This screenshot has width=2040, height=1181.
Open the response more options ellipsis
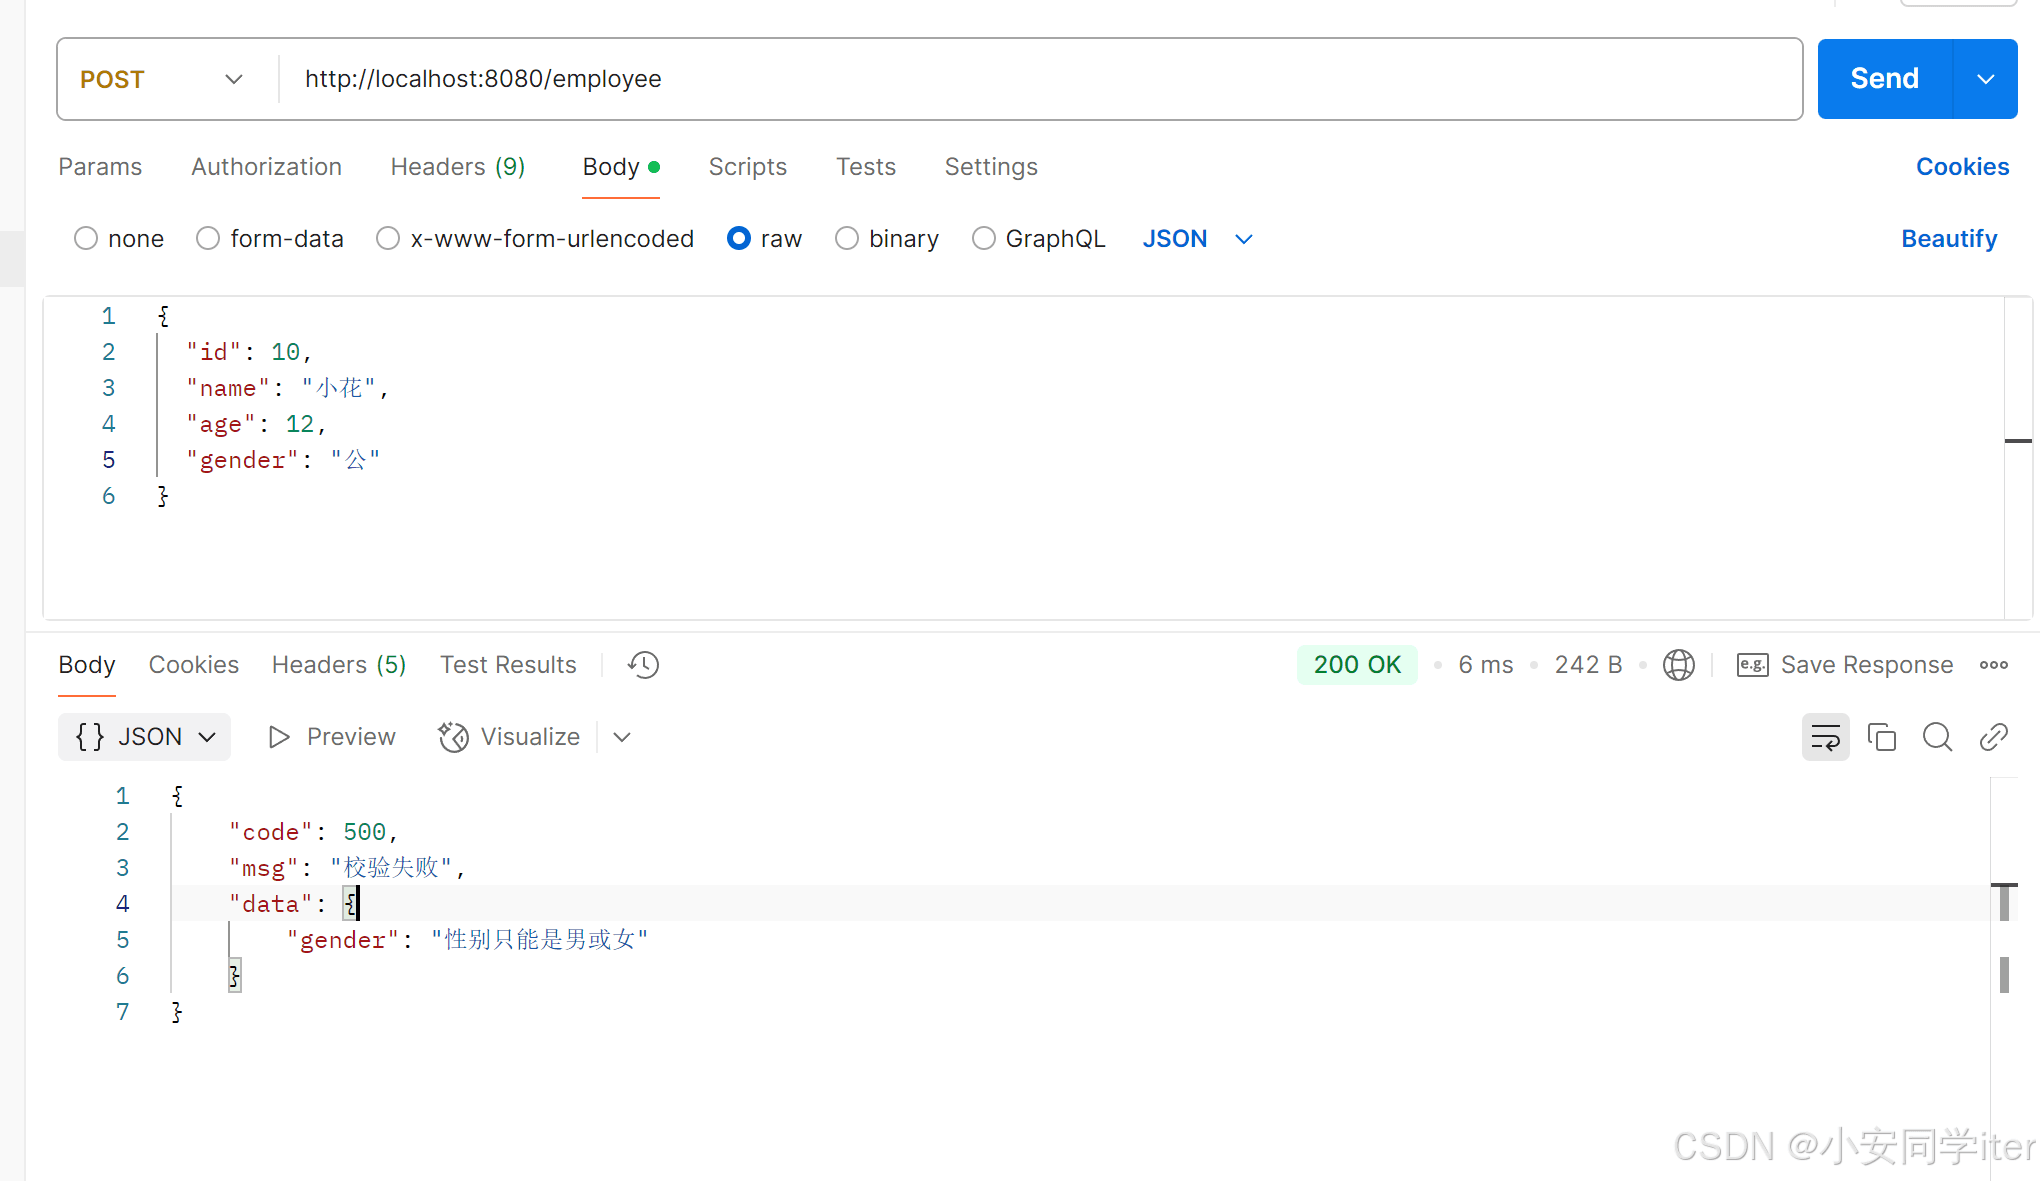(x=1994, y=665)
